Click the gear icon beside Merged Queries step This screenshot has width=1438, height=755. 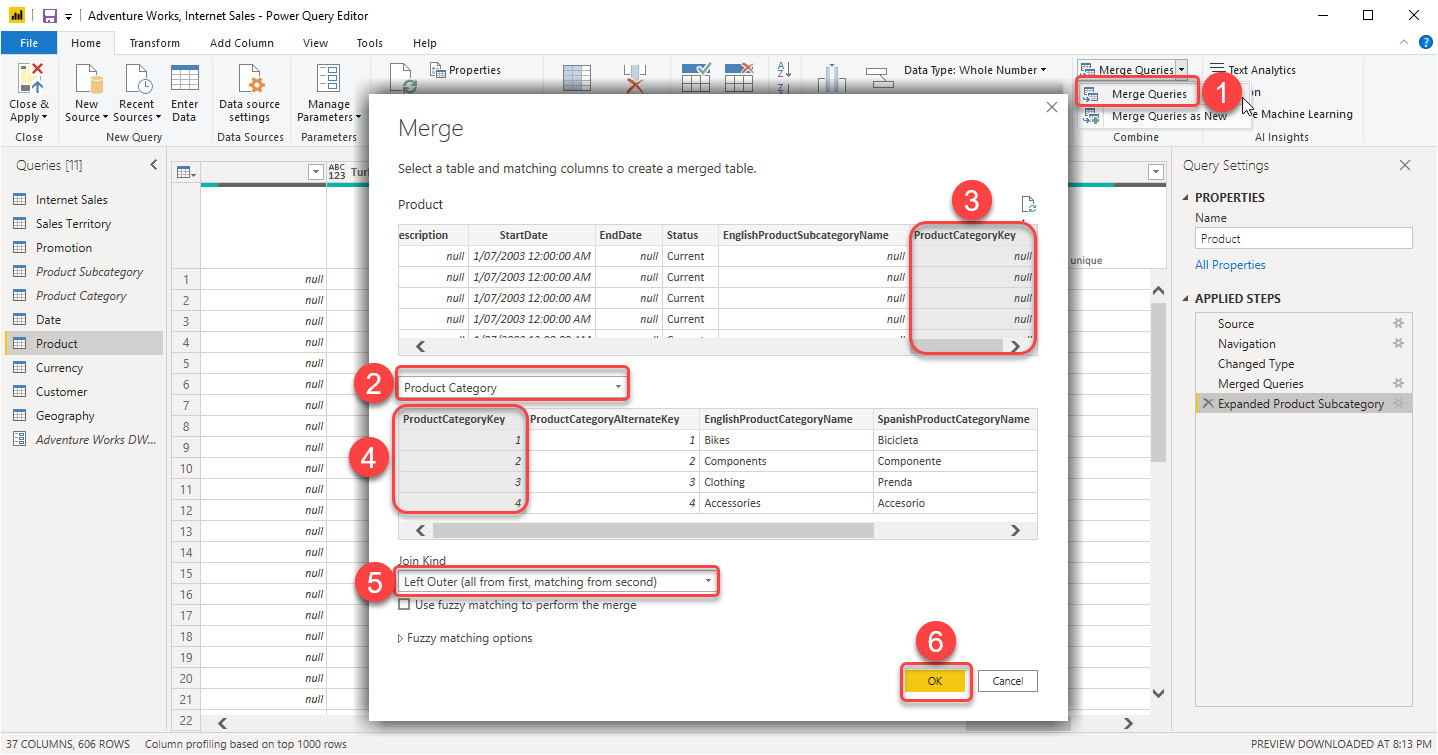(1399, 384)
